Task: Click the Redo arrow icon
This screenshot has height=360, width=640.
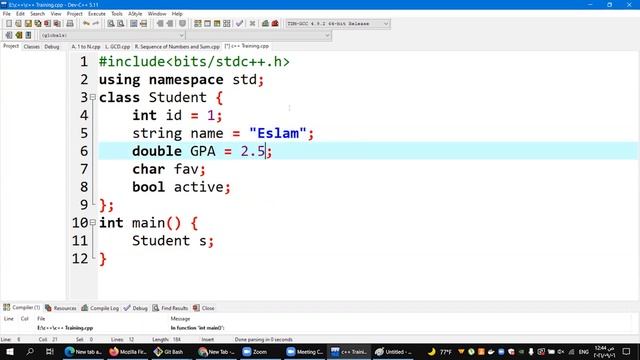Action: [x=96, y=24]
